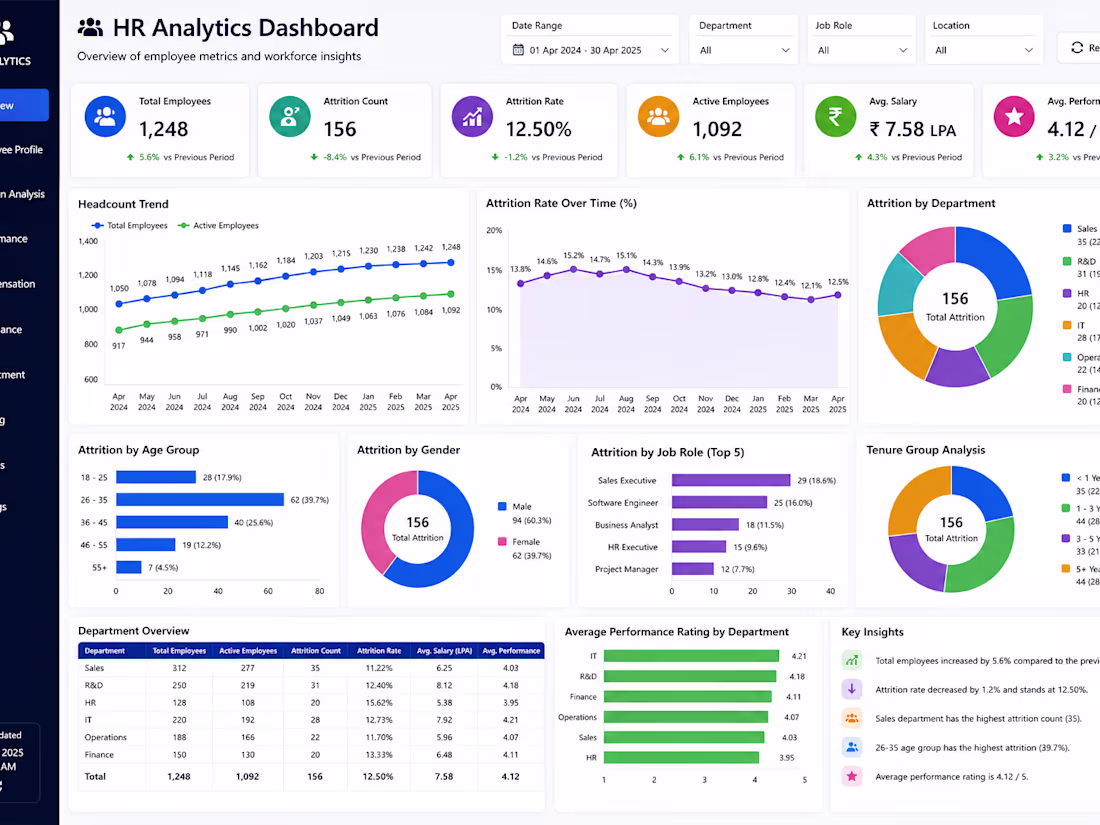This screenshot has width=1100, height=825.
Task: Expand the Department filter dropdown
Action: 744,51
